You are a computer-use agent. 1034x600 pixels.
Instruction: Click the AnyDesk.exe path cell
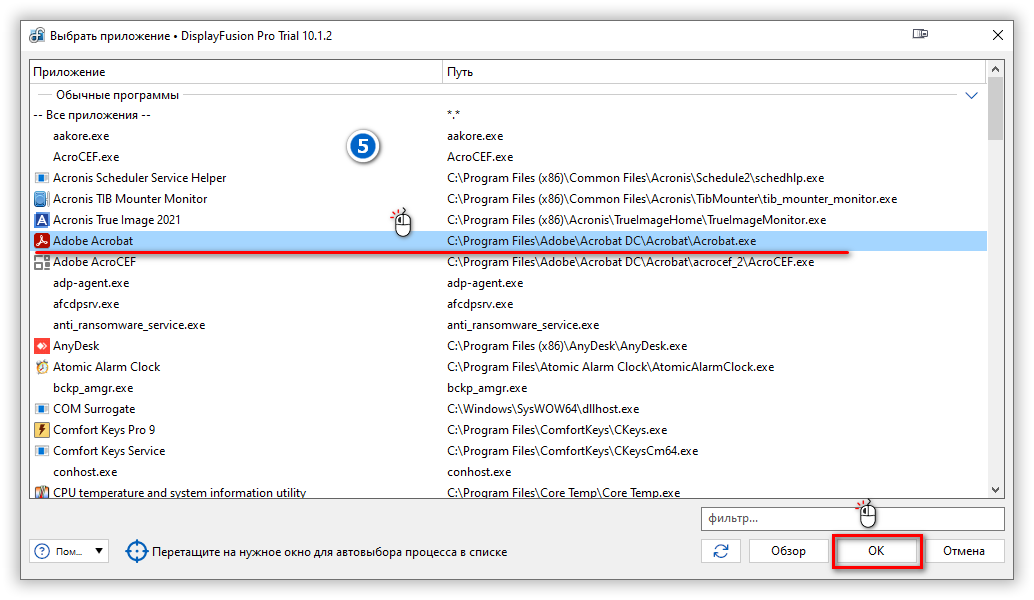click(567, 346)
